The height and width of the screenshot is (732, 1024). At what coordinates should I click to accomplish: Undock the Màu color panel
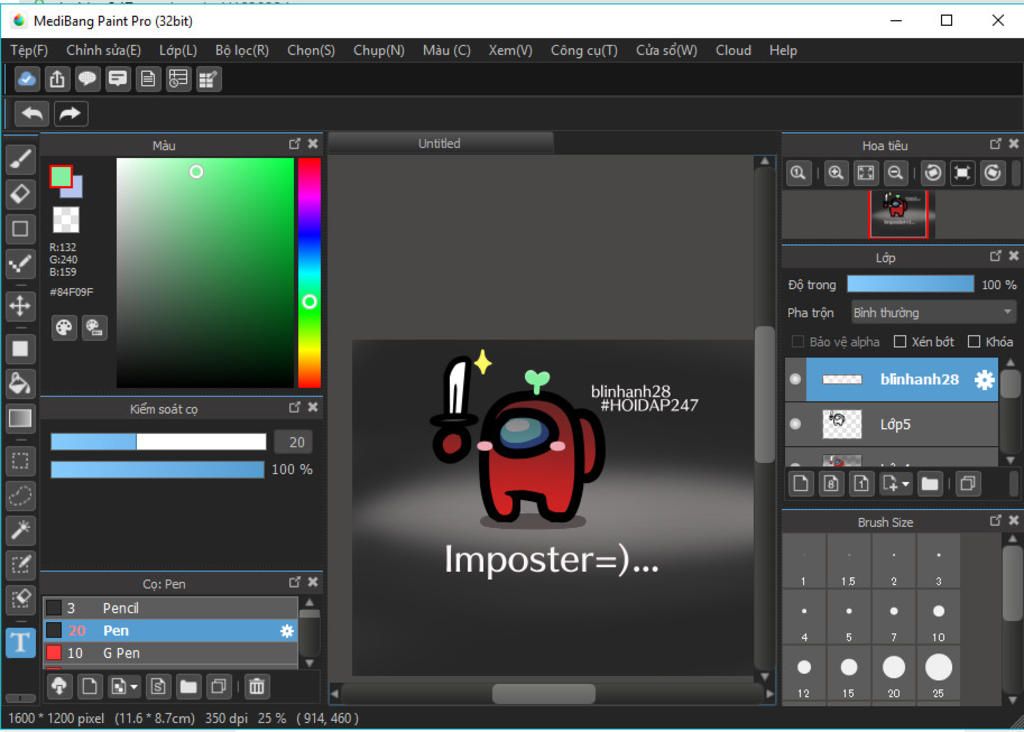pos(295,144)
